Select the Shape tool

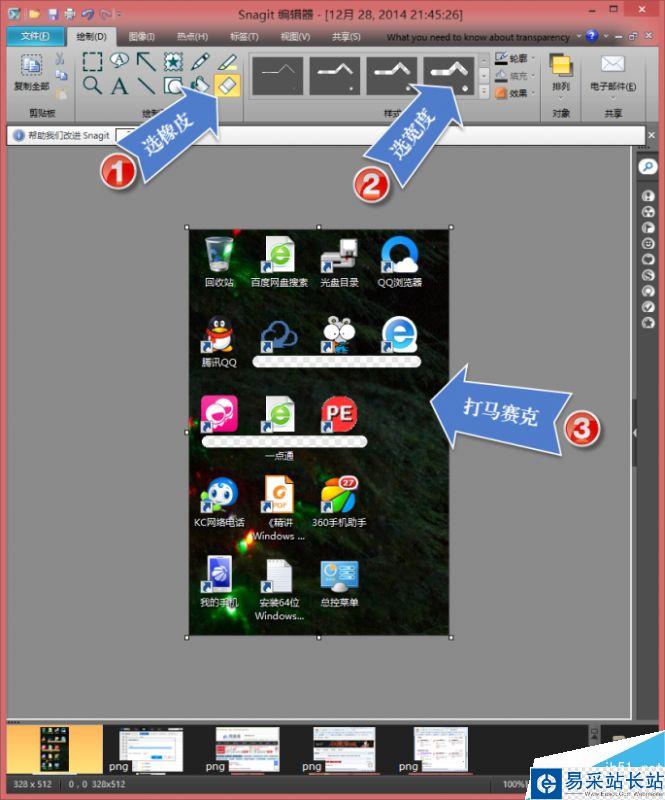click(174, 85)
